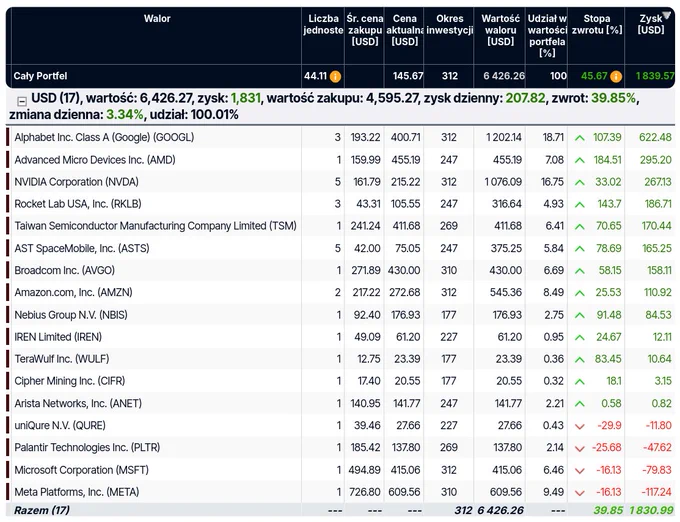The height and width of the screenshot is (522, 680).
Task: Click up arrow in IREN Limited row
Action: [579, 337]
